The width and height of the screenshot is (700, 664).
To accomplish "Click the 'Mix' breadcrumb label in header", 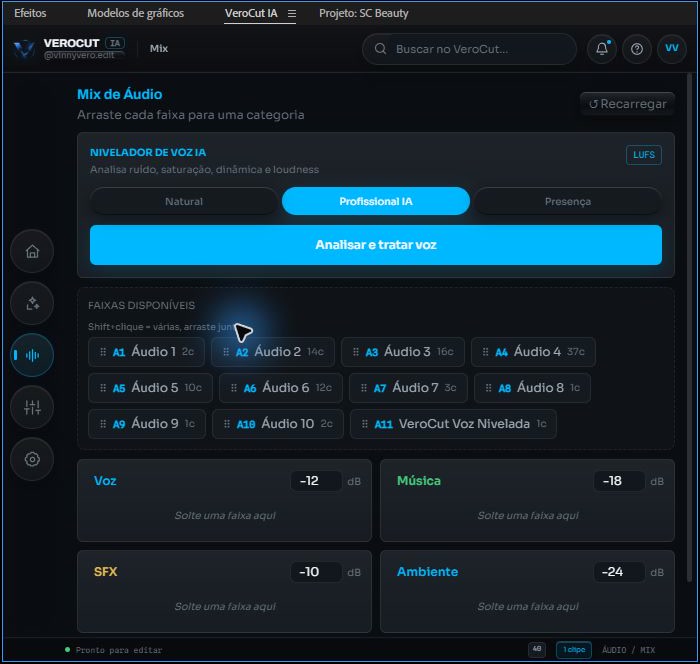I will [159, 49].
